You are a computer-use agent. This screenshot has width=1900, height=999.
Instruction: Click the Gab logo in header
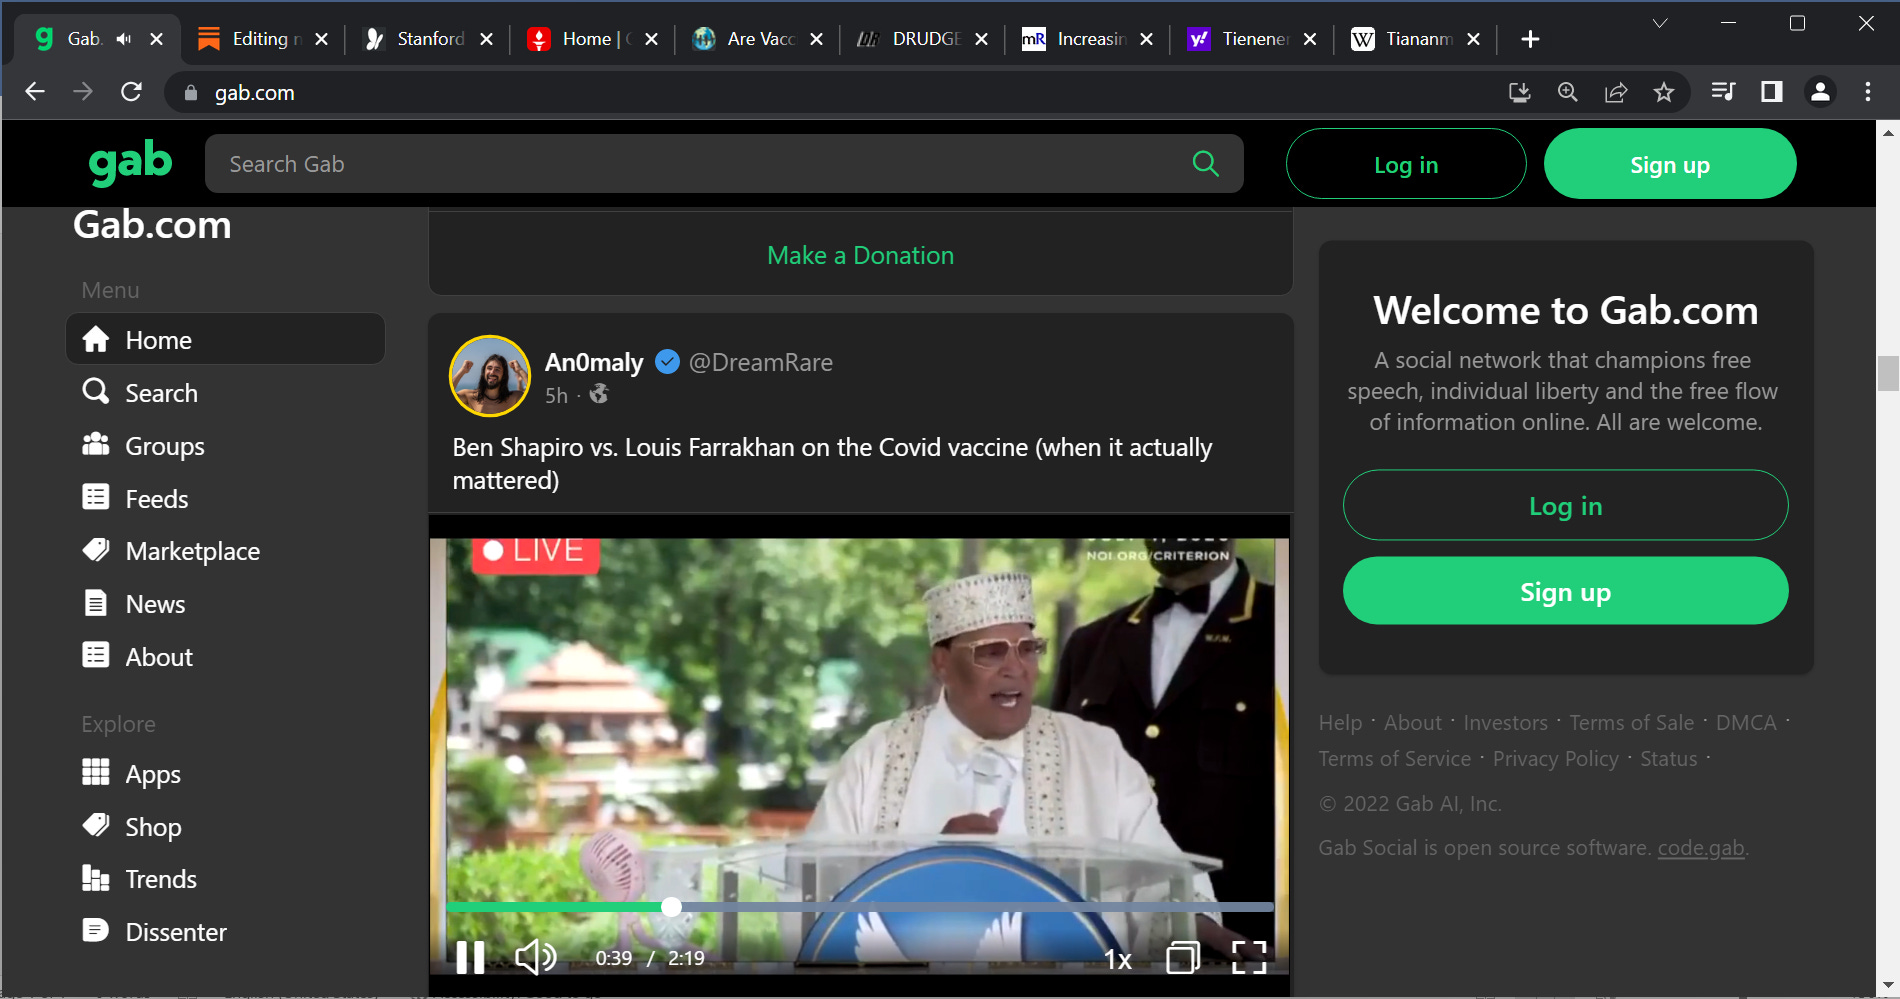(x=130, y=163)
